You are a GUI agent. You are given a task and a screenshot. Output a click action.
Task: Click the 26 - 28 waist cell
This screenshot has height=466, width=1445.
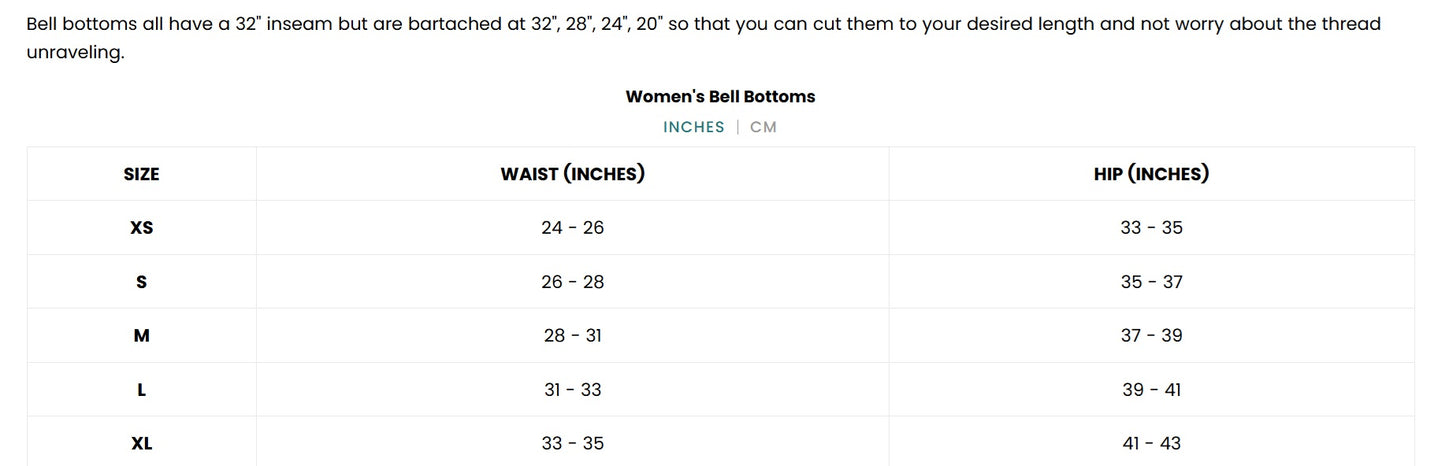[x=572, y=282]
